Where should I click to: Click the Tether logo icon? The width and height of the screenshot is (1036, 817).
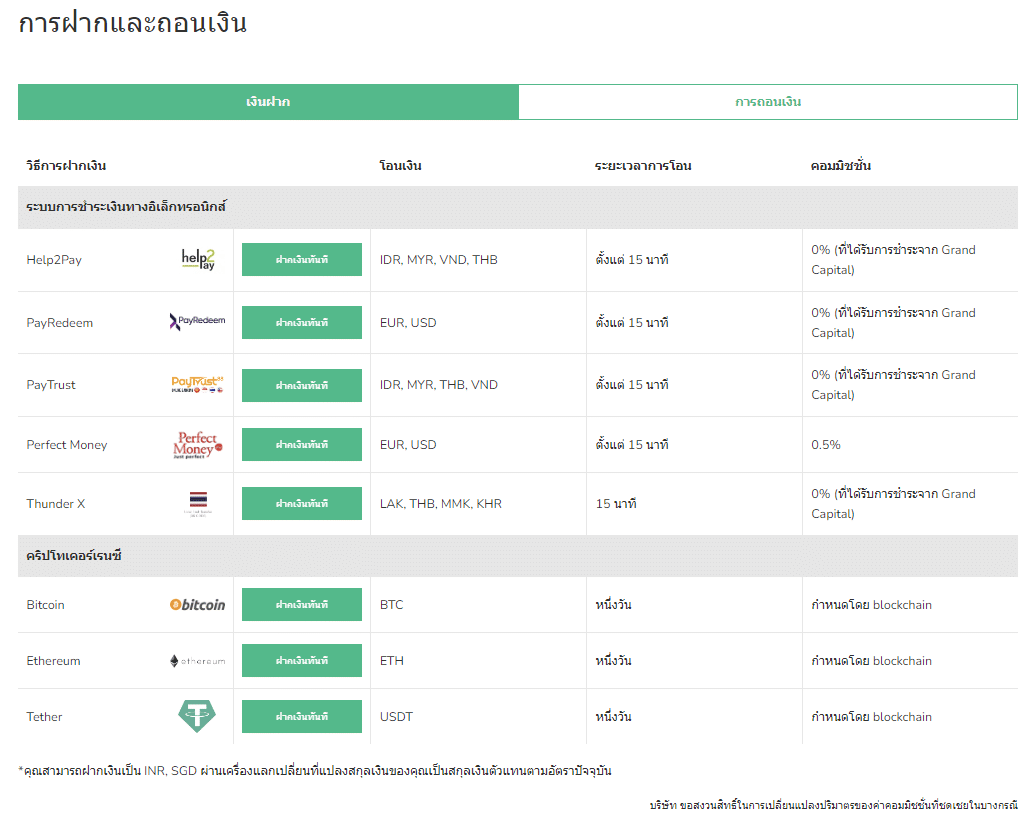point(197,716)
